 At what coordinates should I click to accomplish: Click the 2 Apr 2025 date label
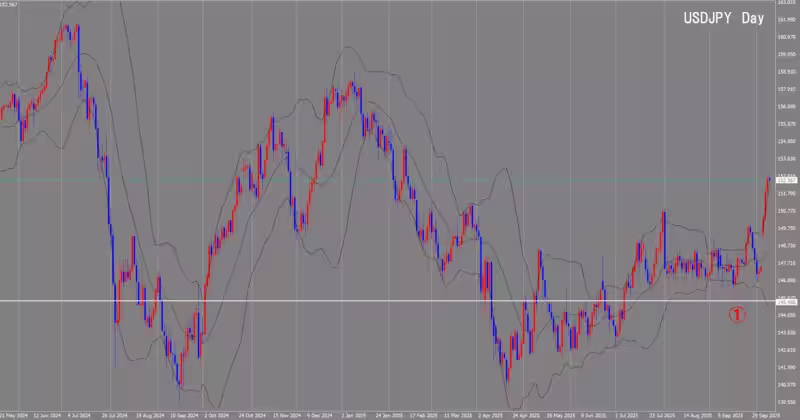click(491, 413)
